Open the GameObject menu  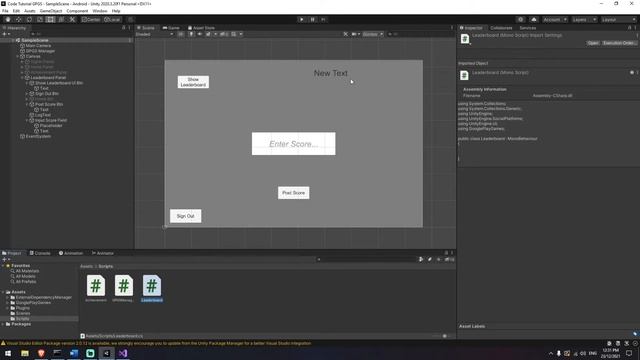tap(51, 11)
